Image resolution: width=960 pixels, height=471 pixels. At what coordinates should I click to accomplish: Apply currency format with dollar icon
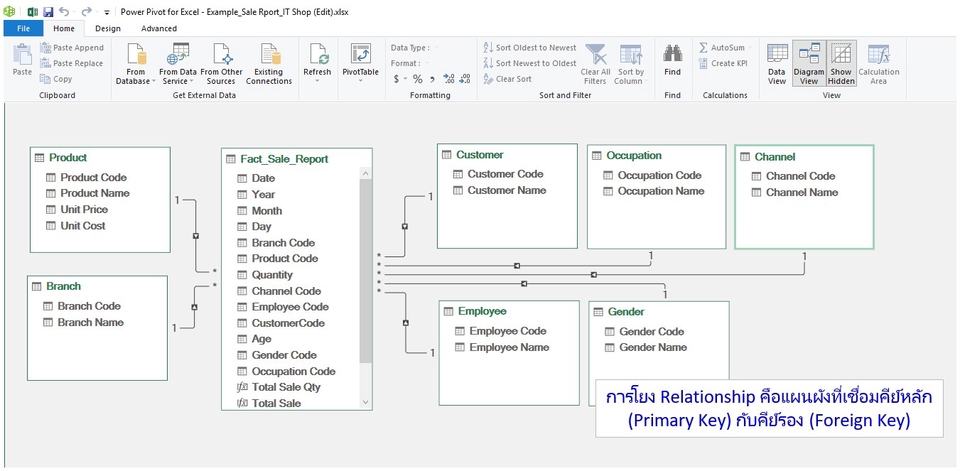click(x=398, y=78)
